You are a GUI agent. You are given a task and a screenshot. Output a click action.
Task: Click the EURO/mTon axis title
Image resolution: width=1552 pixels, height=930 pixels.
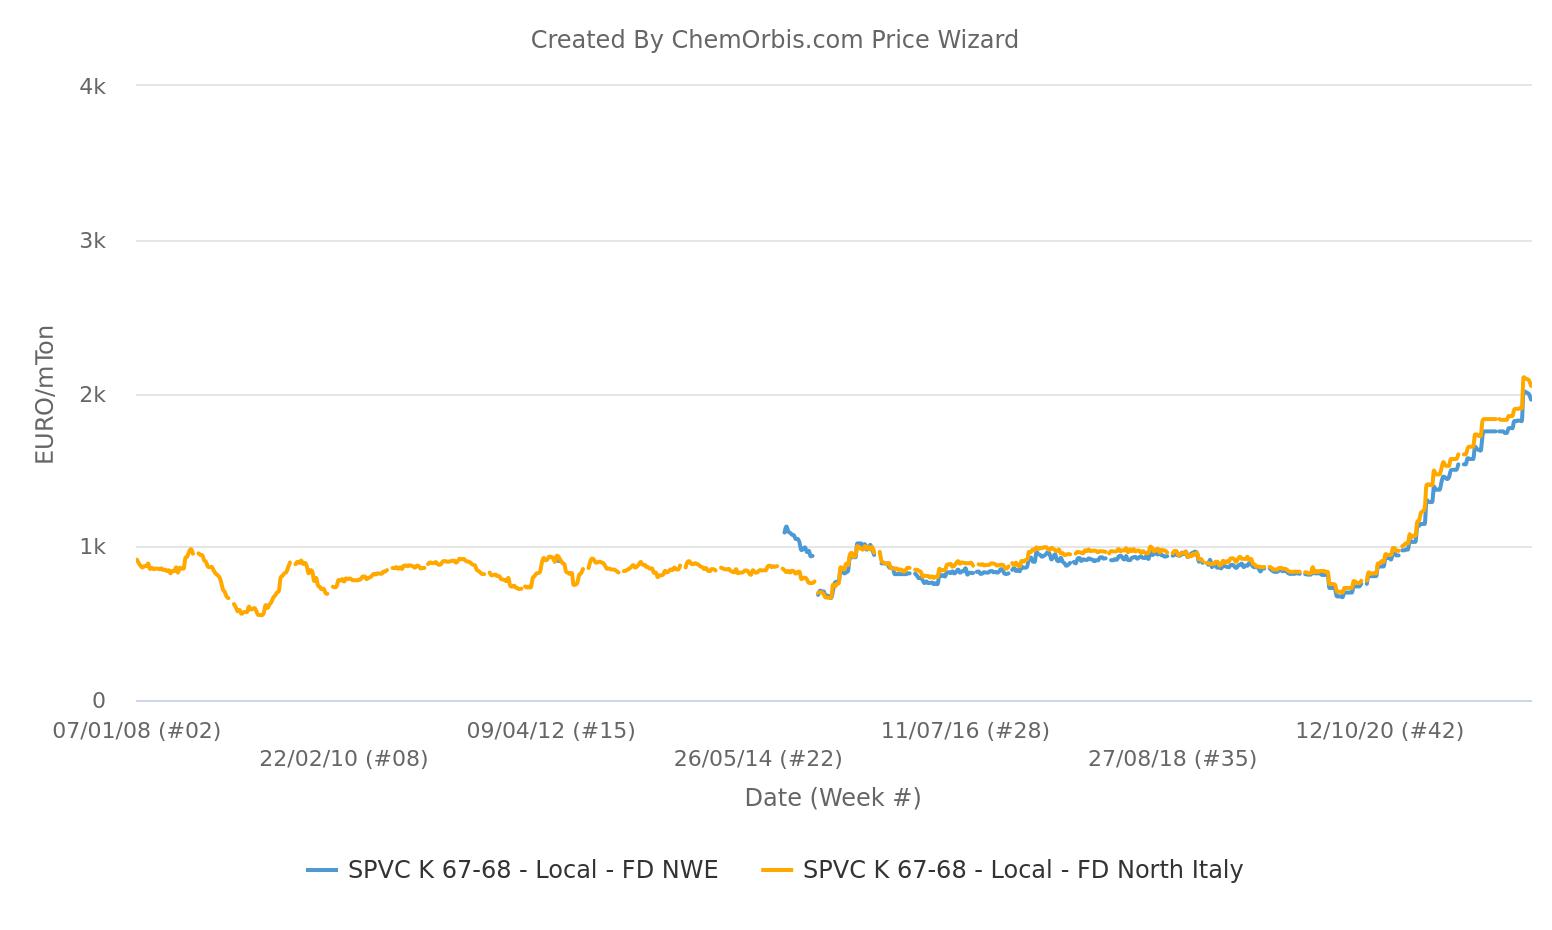(45, 394)
